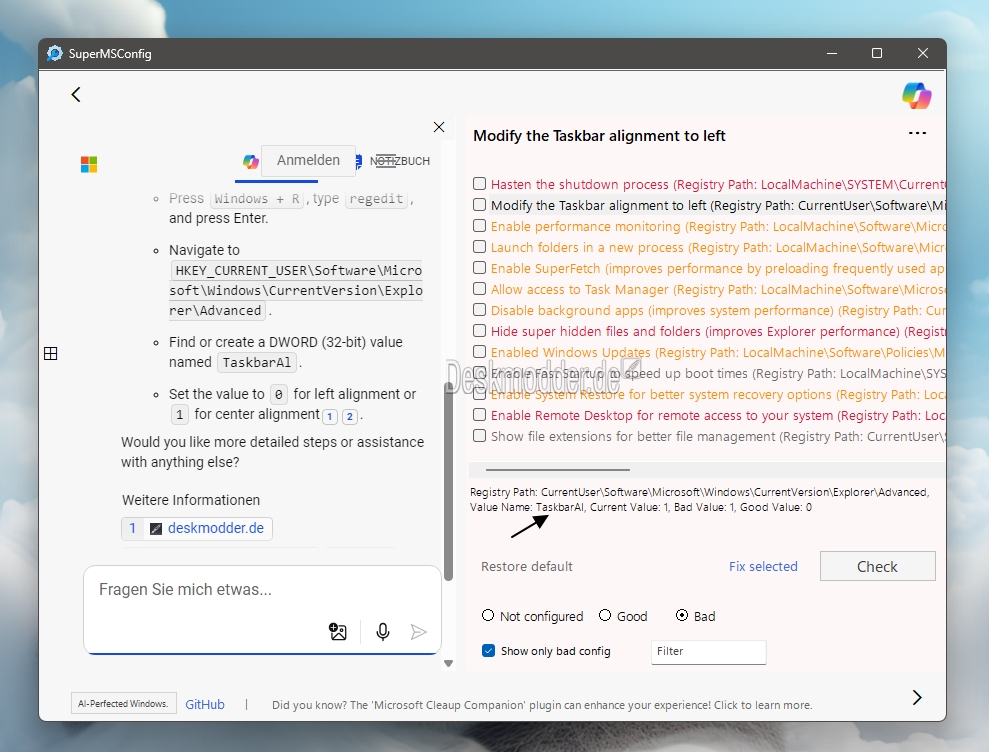Screen dimensions: 989x752
Task: Click the add image icon in chat box
Action: [338, 632]
